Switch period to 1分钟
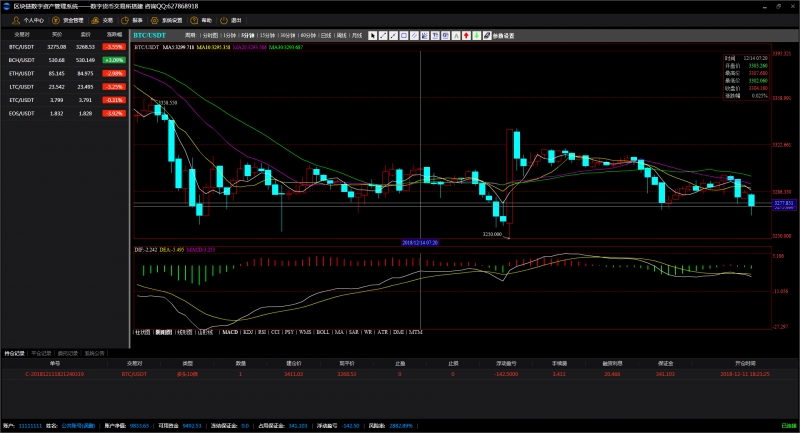The width and height of the screenshot is (800, 433). 230,36
